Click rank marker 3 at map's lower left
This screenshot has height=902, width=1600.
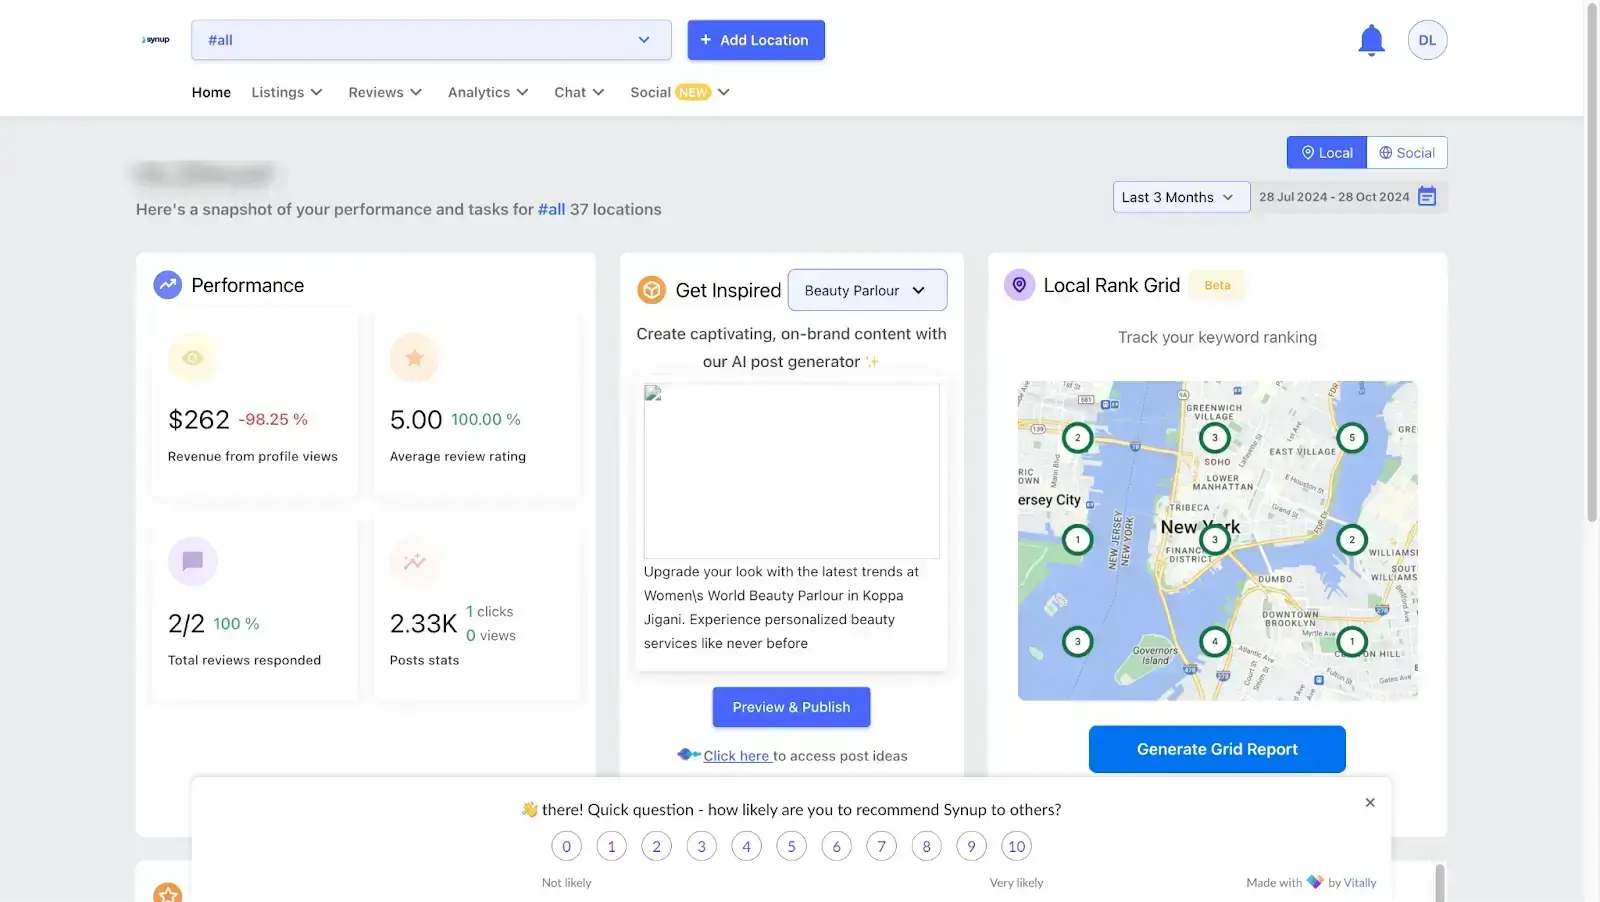pyautogui.click(x=1077, y=641)
